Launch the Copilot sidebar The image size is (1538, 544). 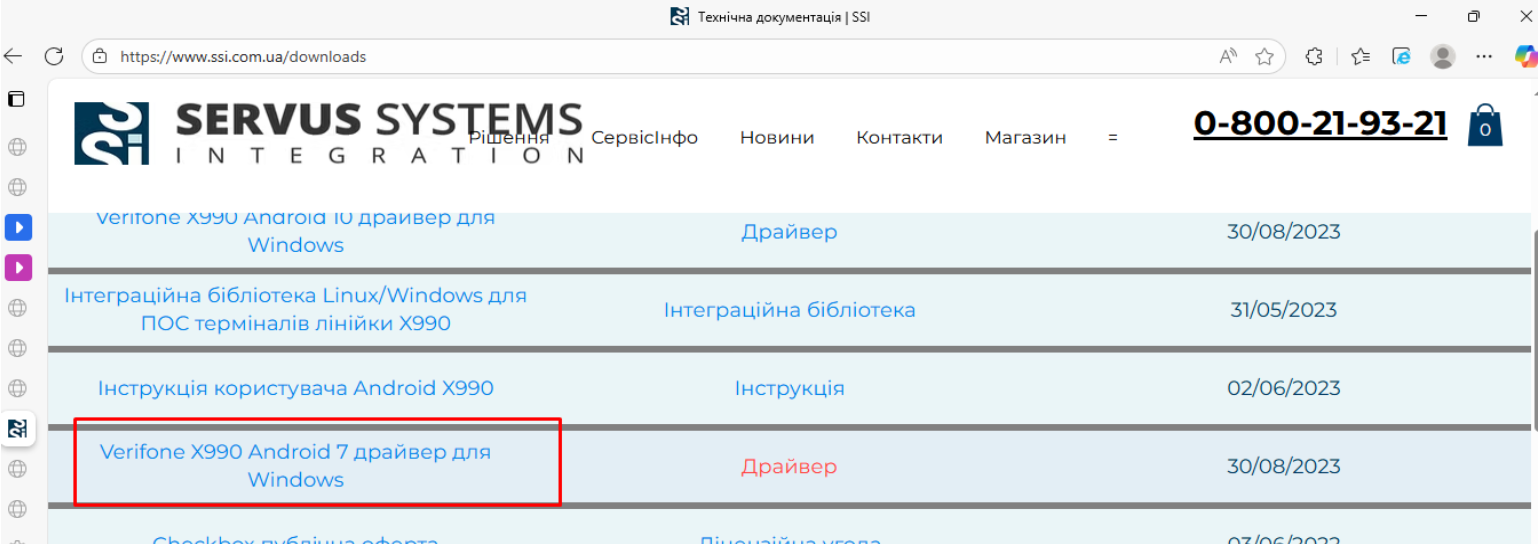coord(1524,56)
